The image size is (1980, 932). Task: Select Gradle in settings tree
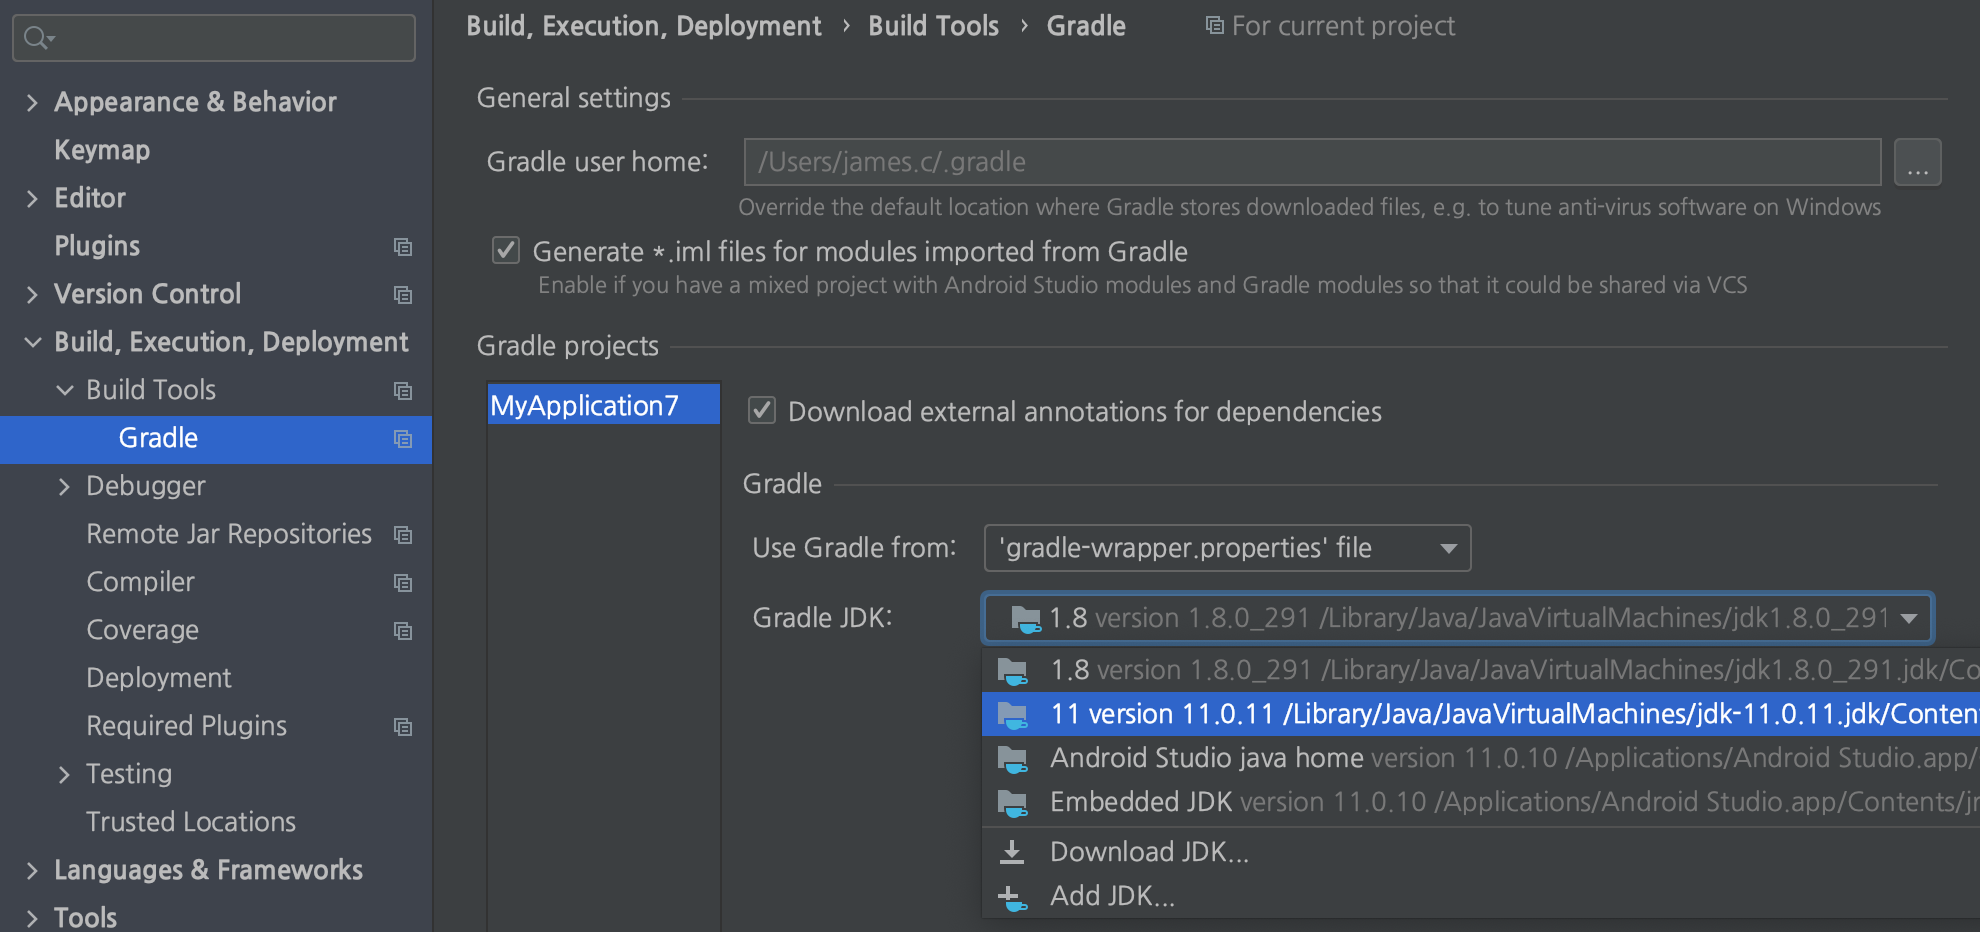point(216,438)
